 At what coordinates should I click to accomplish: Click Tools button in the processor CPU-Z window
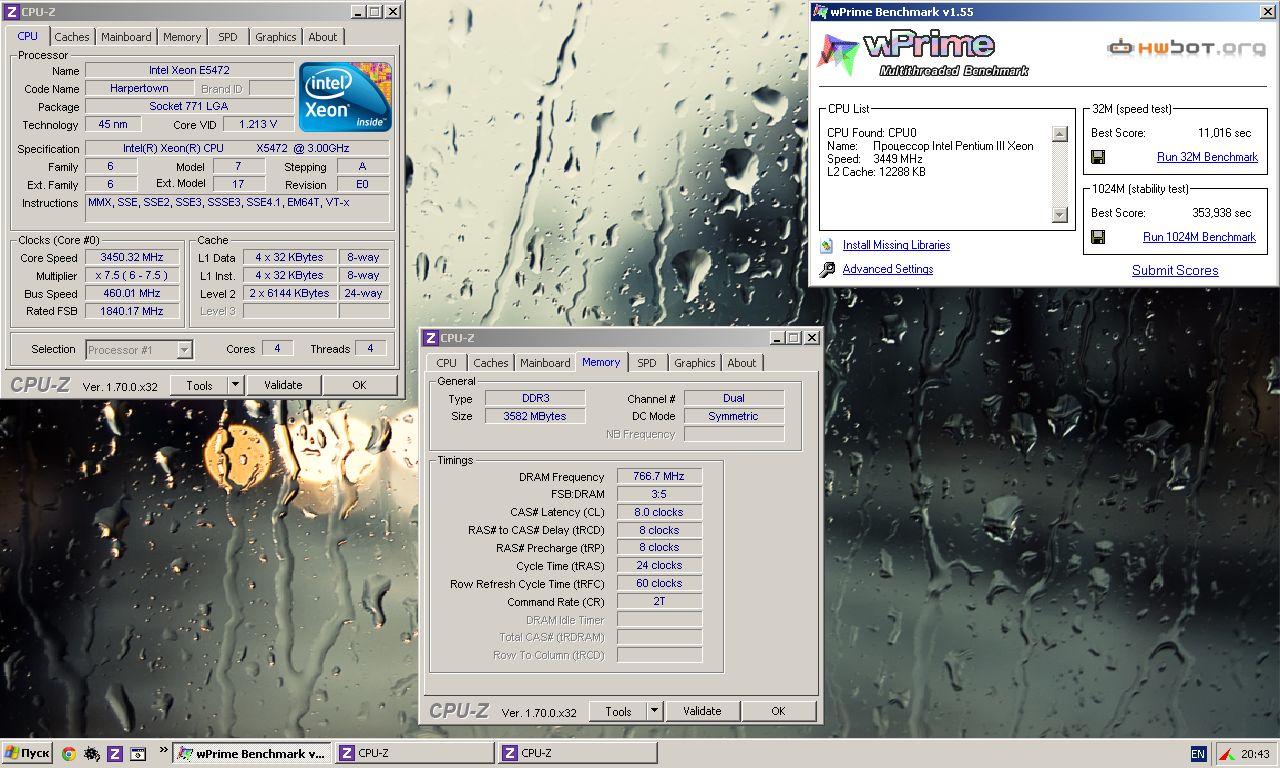tap(199, 385)
